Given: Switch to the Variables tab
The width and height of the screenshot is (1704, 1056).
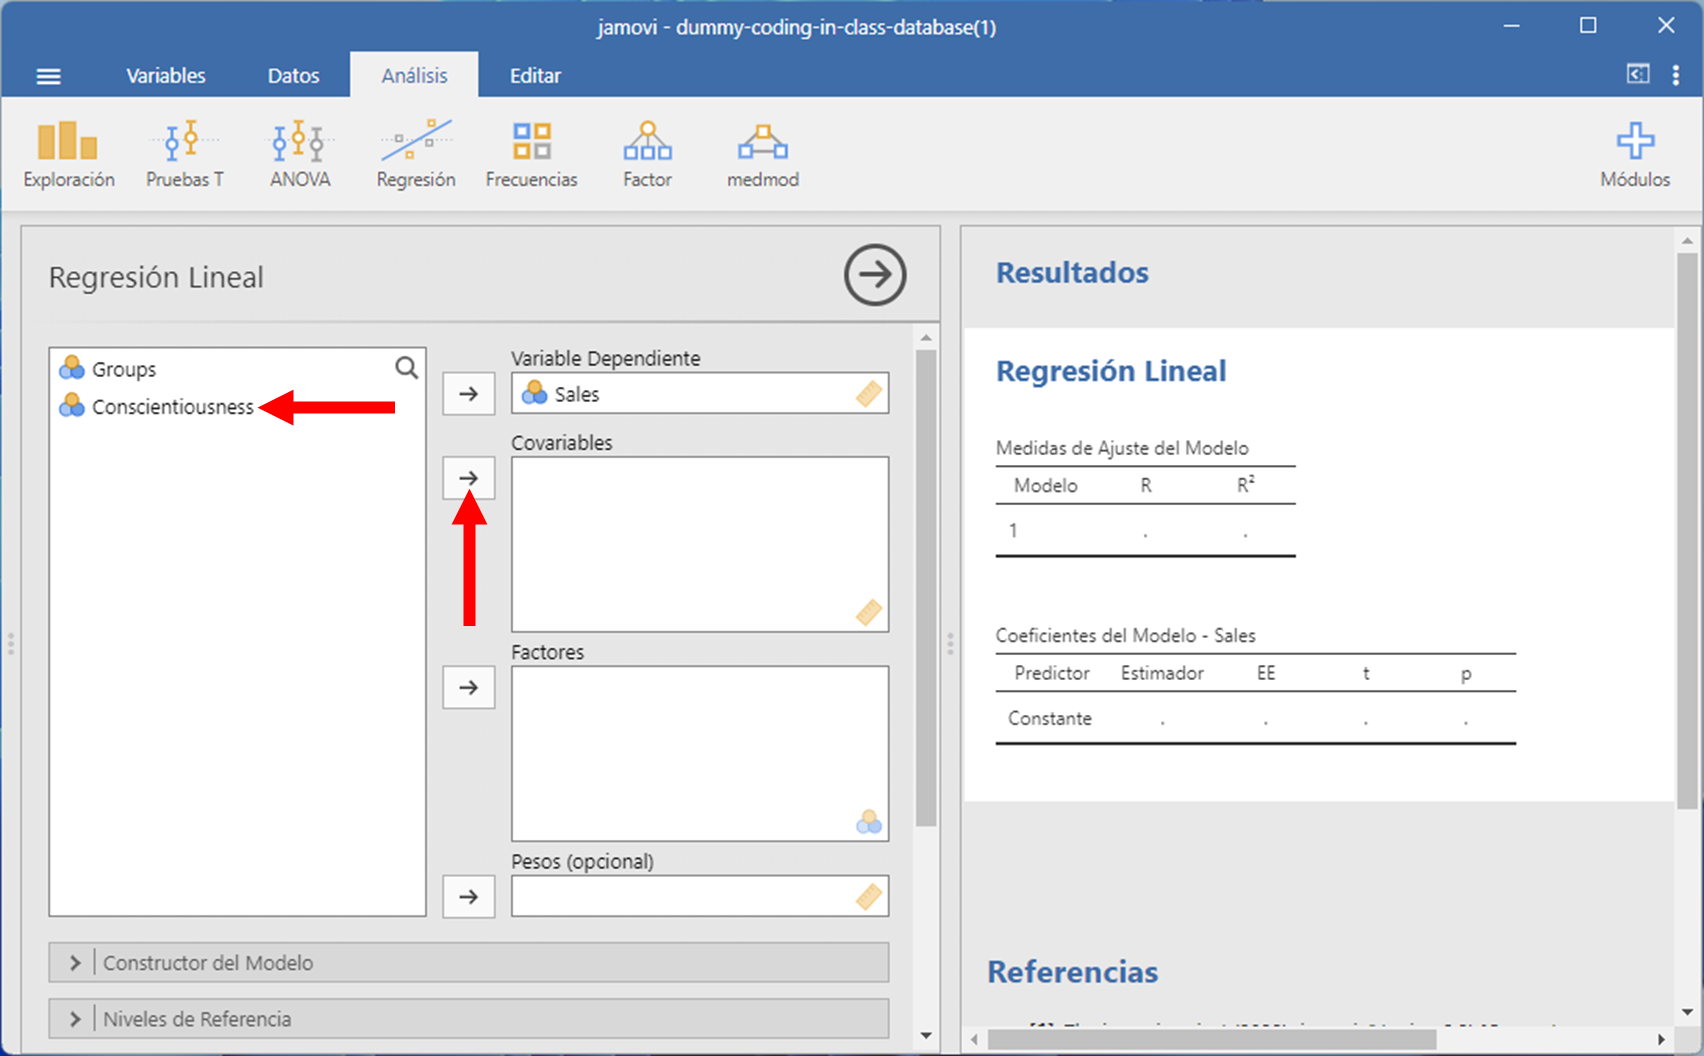Looking at the screenshot, I should [165, 76].
